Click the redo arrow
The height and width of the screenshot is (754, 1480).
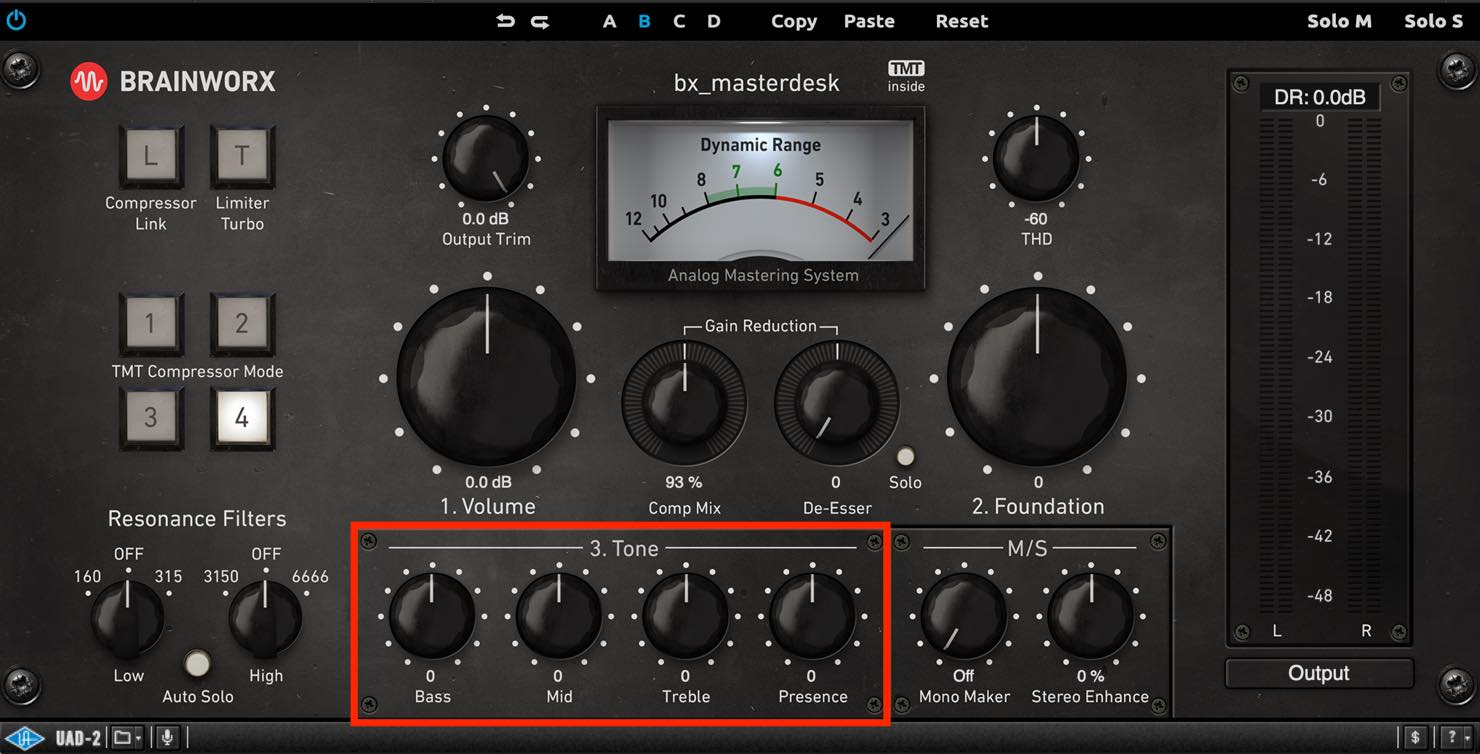point(540,21)
